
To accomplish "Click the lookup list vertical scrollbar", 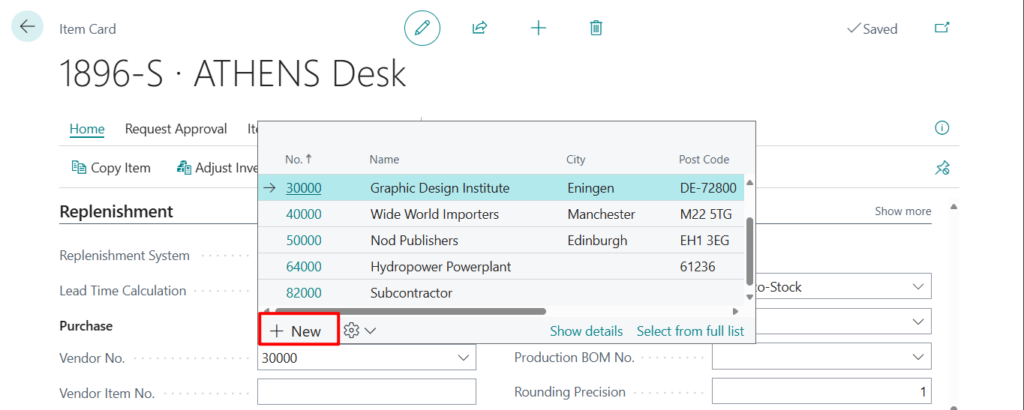I will click(750, 240).
